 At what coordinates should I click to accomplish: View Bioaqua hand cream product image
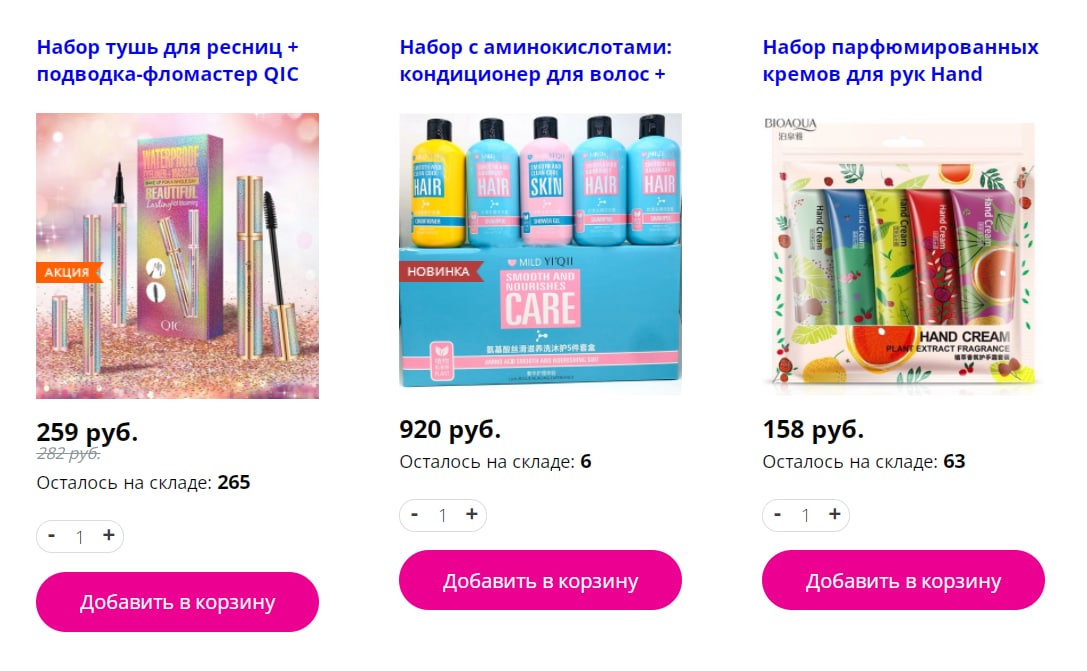click(x=903, y=254)
